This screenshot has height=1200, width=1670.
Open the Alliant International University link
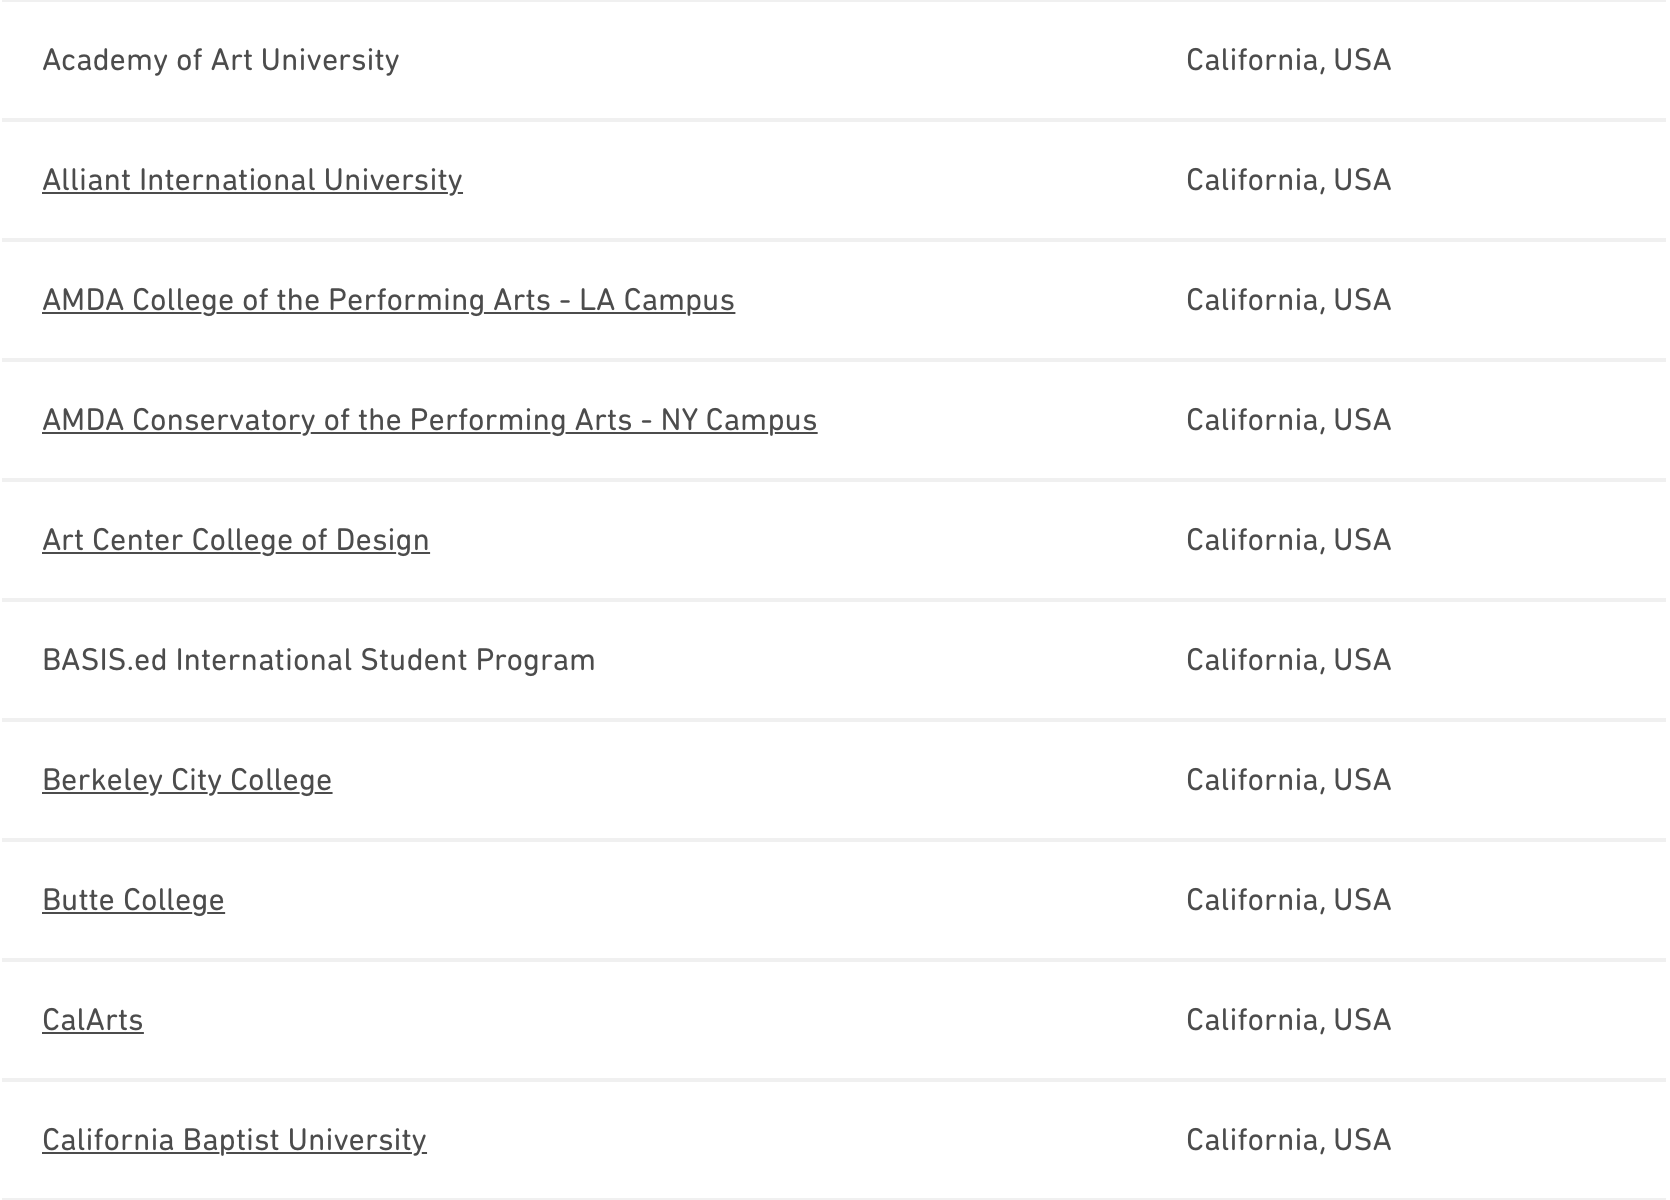coord(252,180)
